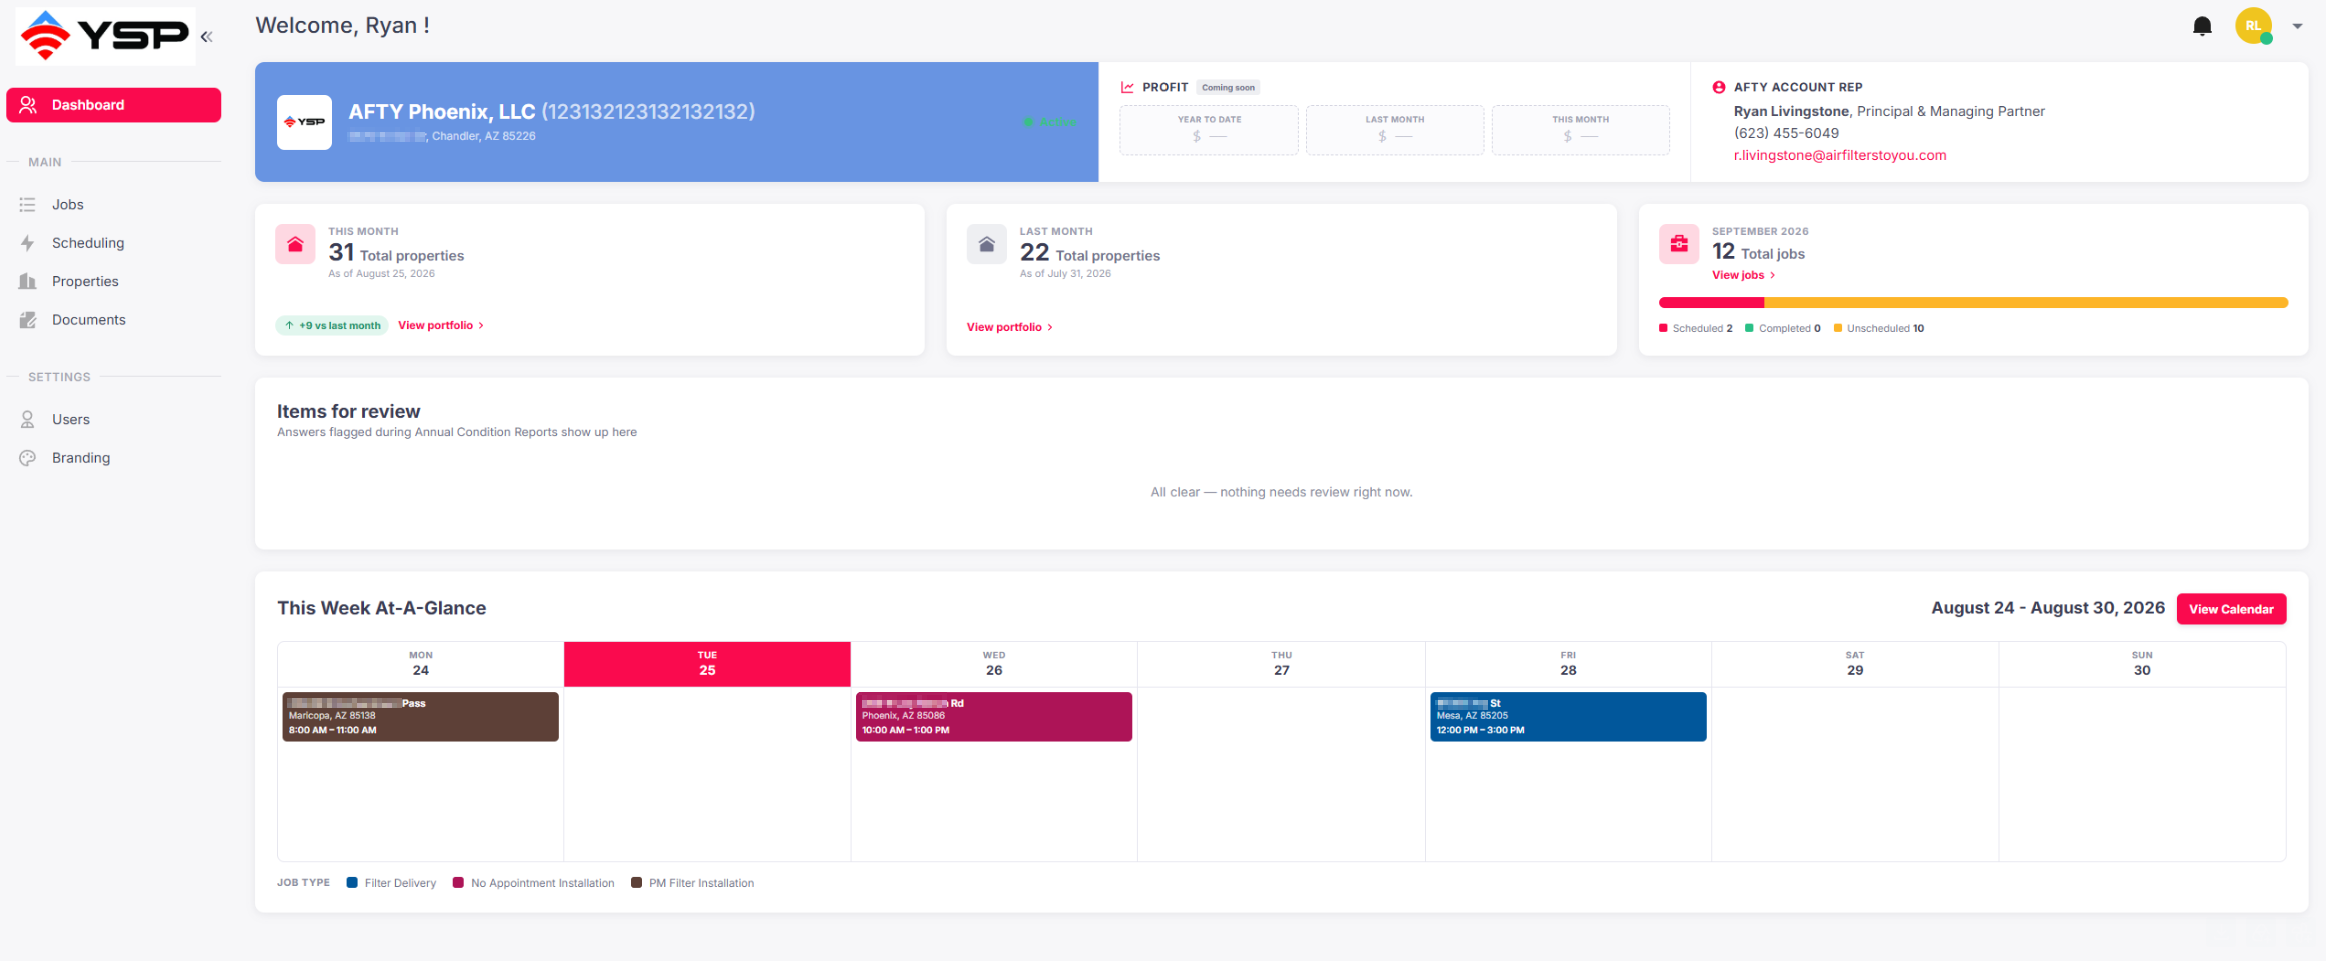Open Monday Maricopa 8:00 AM job
Viewport: 2326px width, 961px height.
pos(420,717)
